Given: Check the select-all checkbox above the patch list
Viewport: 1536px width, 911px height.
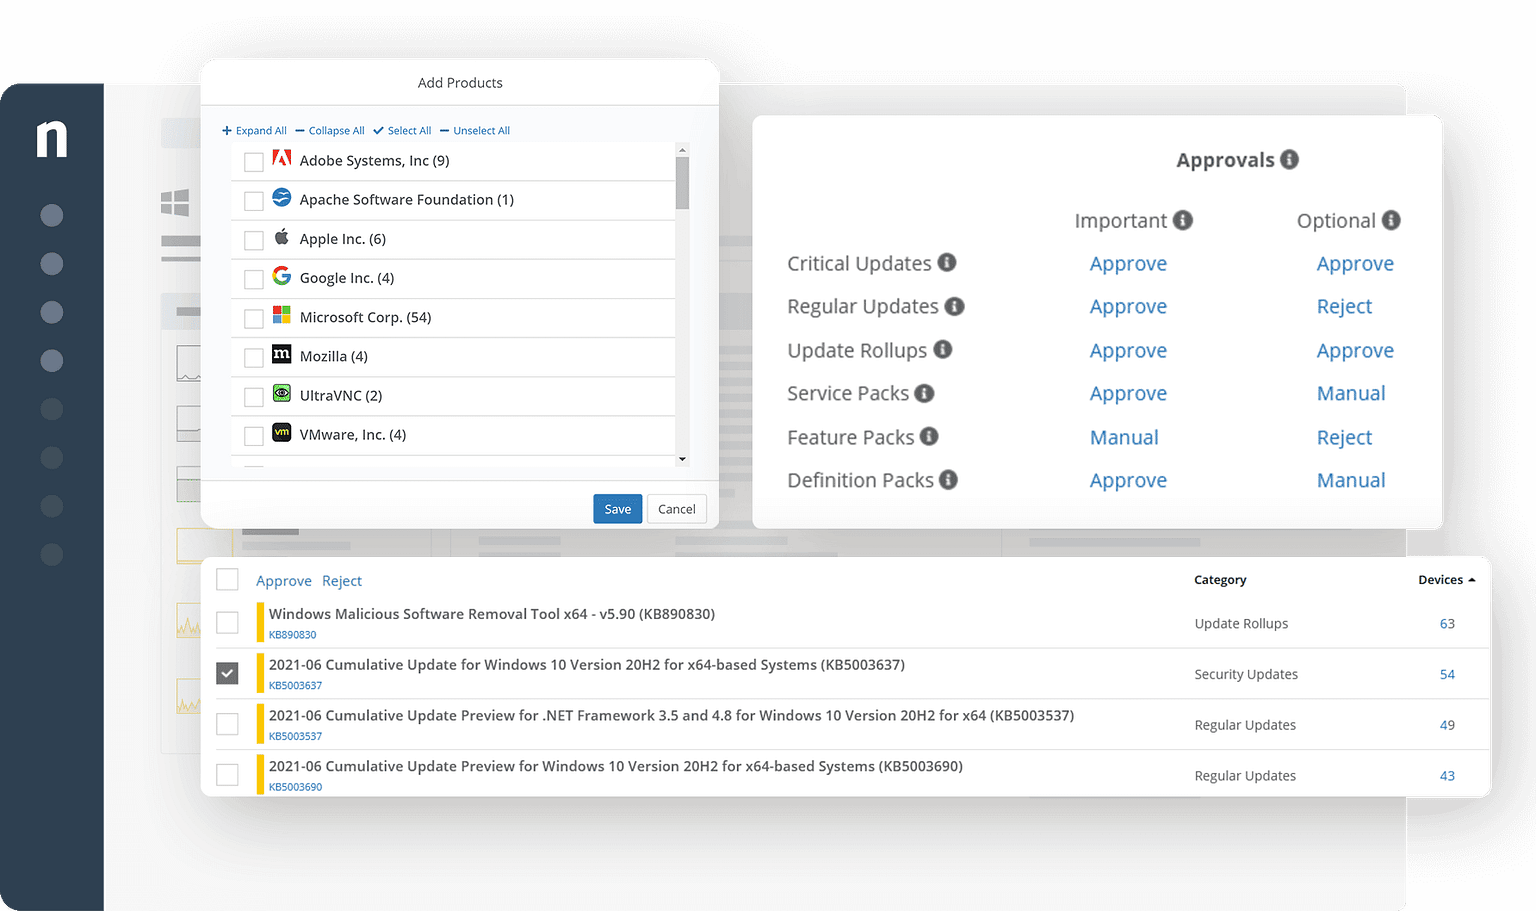Looking at the screenshot, I should point(227,579).
